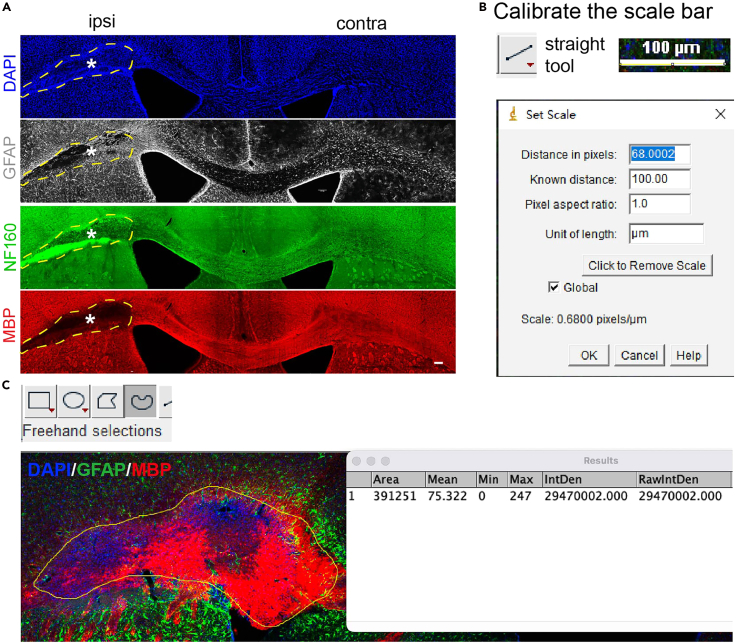Click the NF160 green channel image
Image resolution: width=736 pixels, height=644 pixels.
(x=238, y=247)
